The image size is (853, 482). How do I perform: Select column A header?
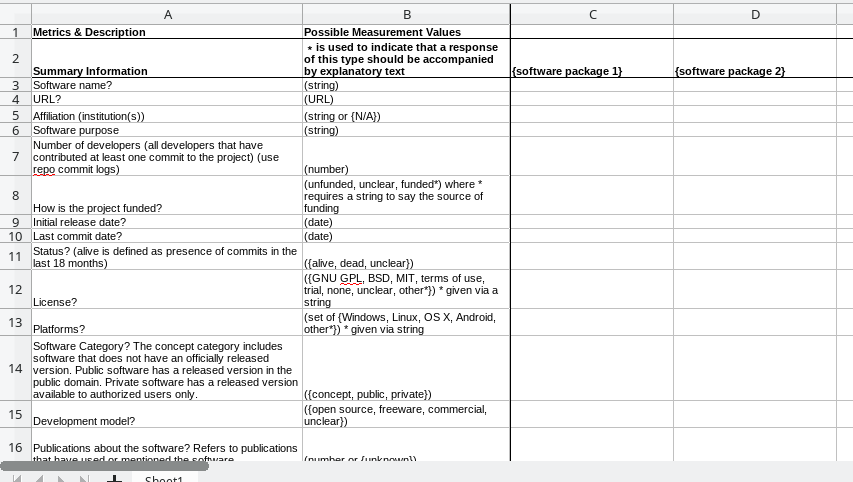click(x=168, y=15)
